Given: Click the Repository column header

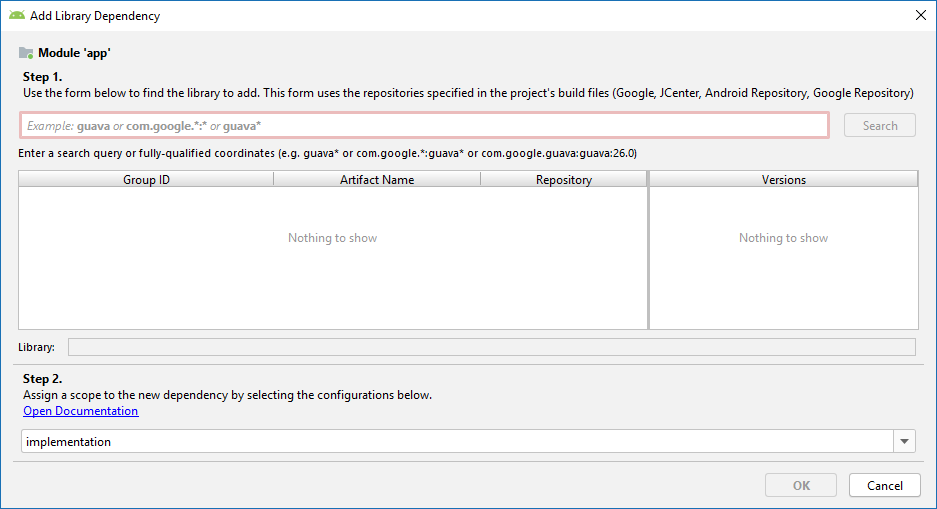Looking at the screenshot, I should click(x=564, y=179).
